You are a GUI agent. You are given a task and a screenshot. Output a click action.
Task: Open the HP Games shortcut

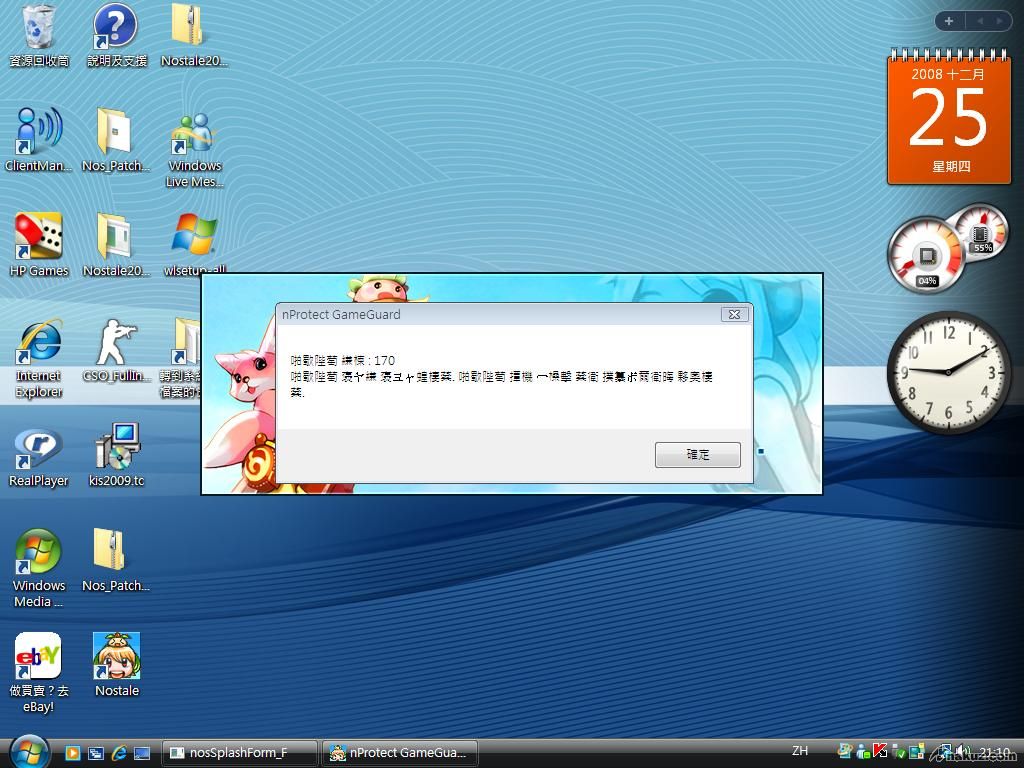coord(39,245)
